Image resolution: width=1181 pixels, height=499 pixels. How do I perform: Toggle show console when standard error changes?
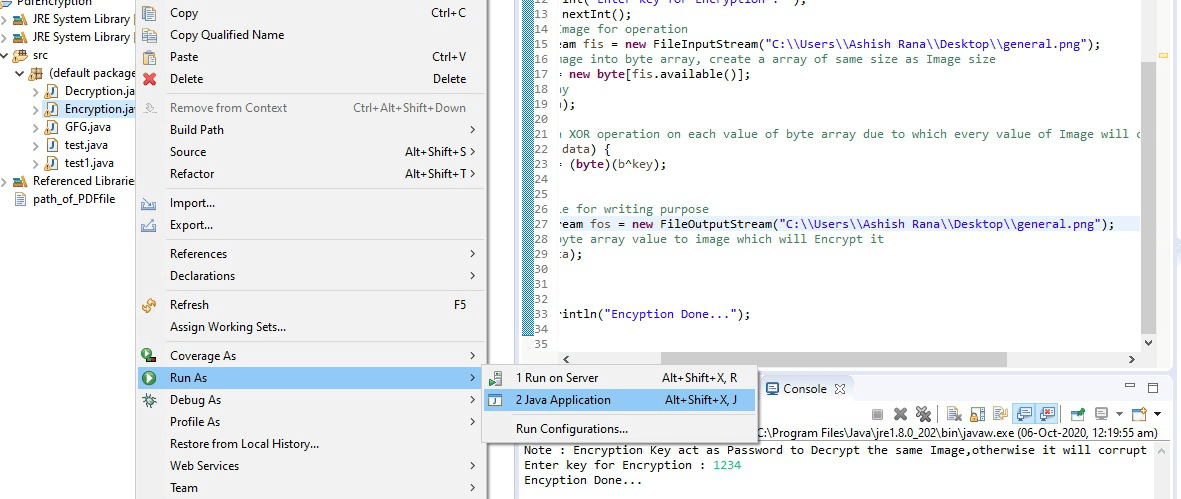click(1047, 414)
